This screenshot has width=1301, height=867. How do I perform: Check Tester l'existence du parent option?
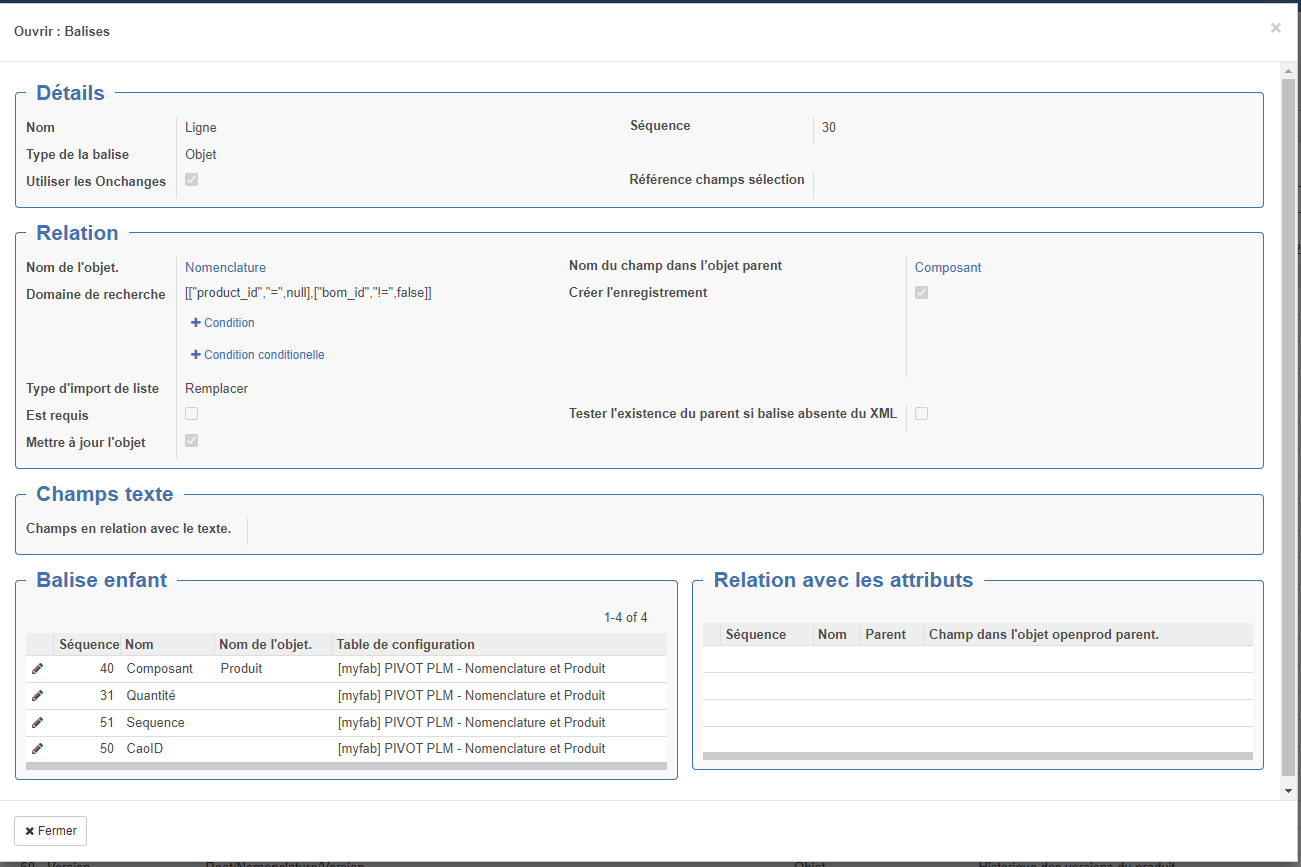921,414
